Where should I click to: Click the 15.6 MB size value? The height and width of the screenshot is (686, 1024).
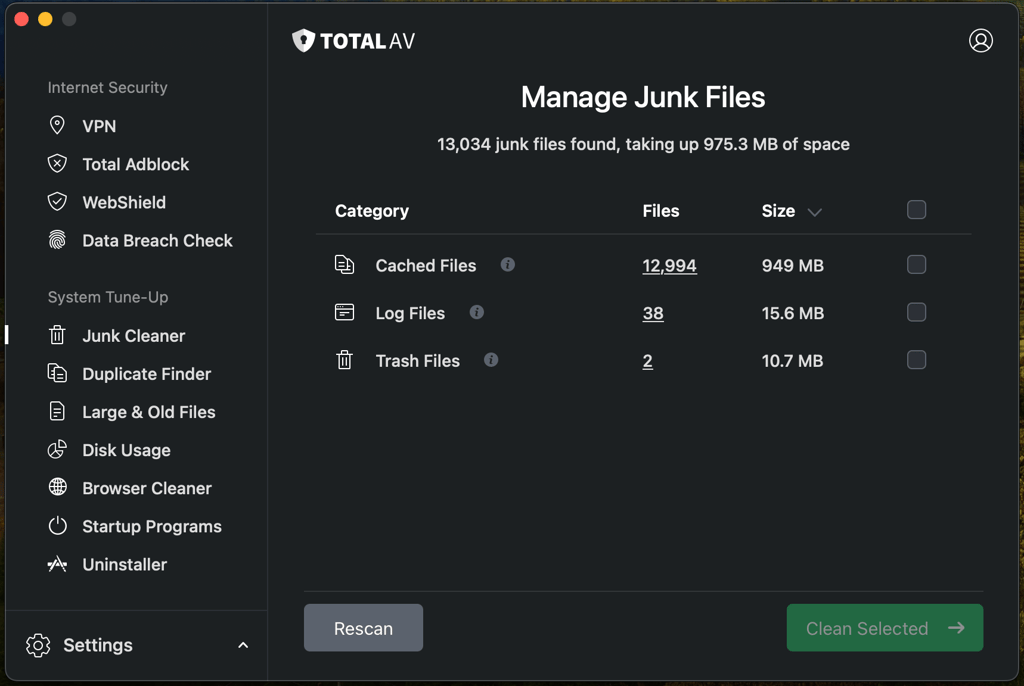pos(792,313)
